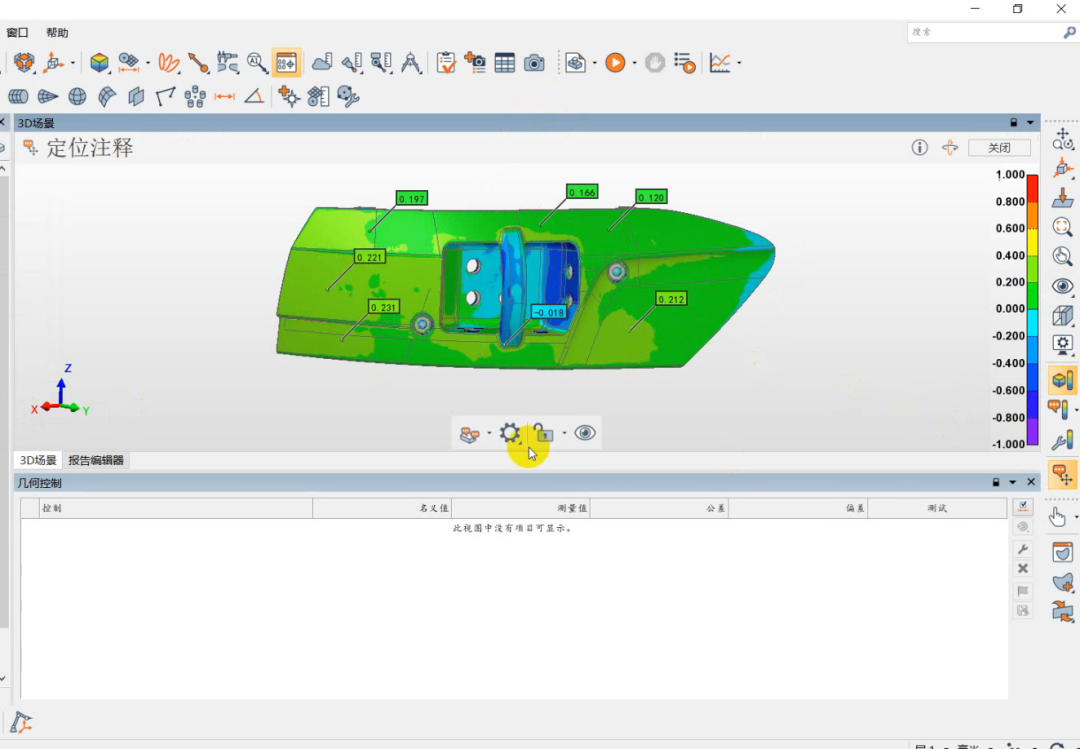Click the angle measurement icon in second row
Viewport: 1080px width, 749px height.
tap(254, 97)
